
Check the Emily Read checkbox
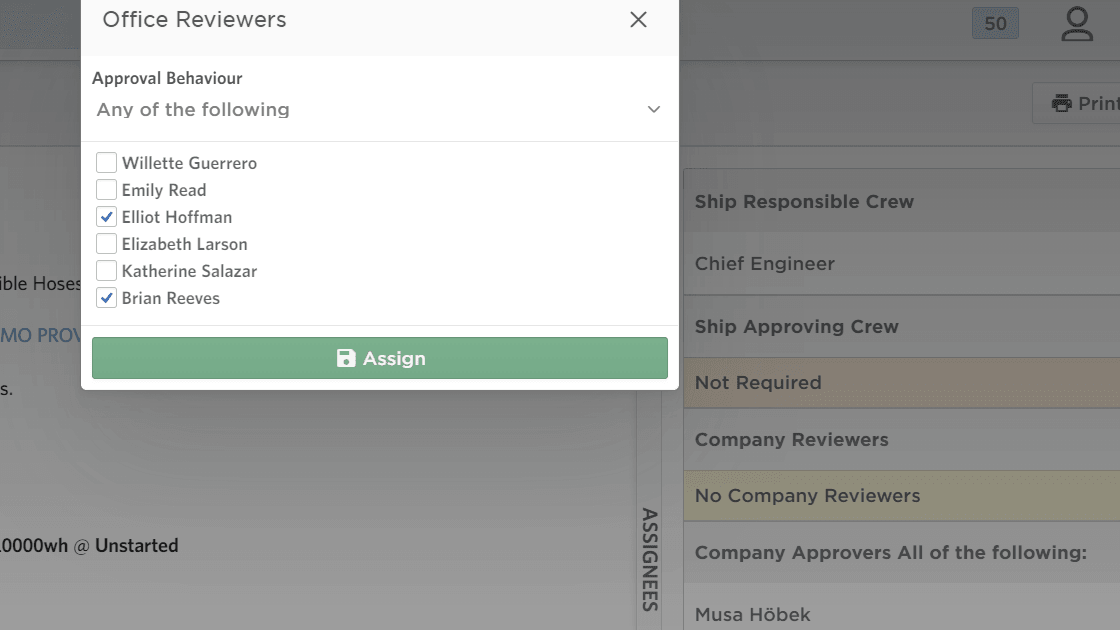(104, 189)
